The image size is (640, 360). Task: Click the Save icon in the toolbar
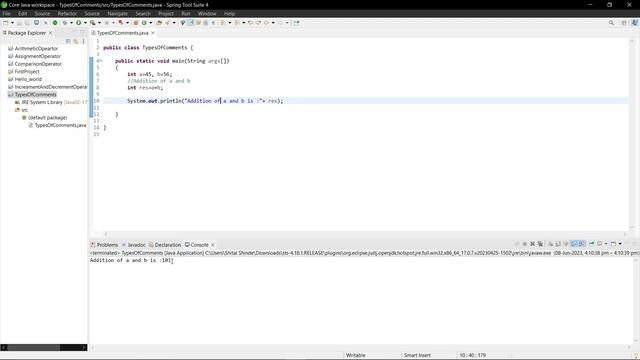click(x=19, y=23)
